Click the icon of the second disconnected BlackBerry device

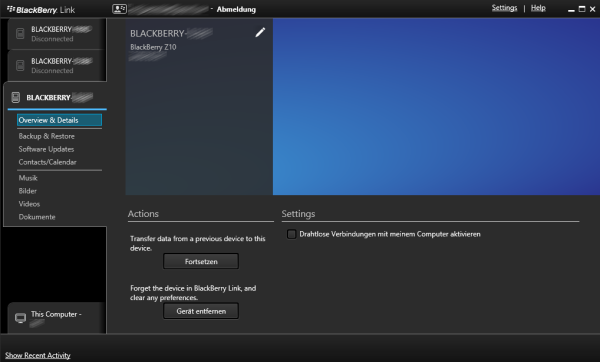click(20, 65)
